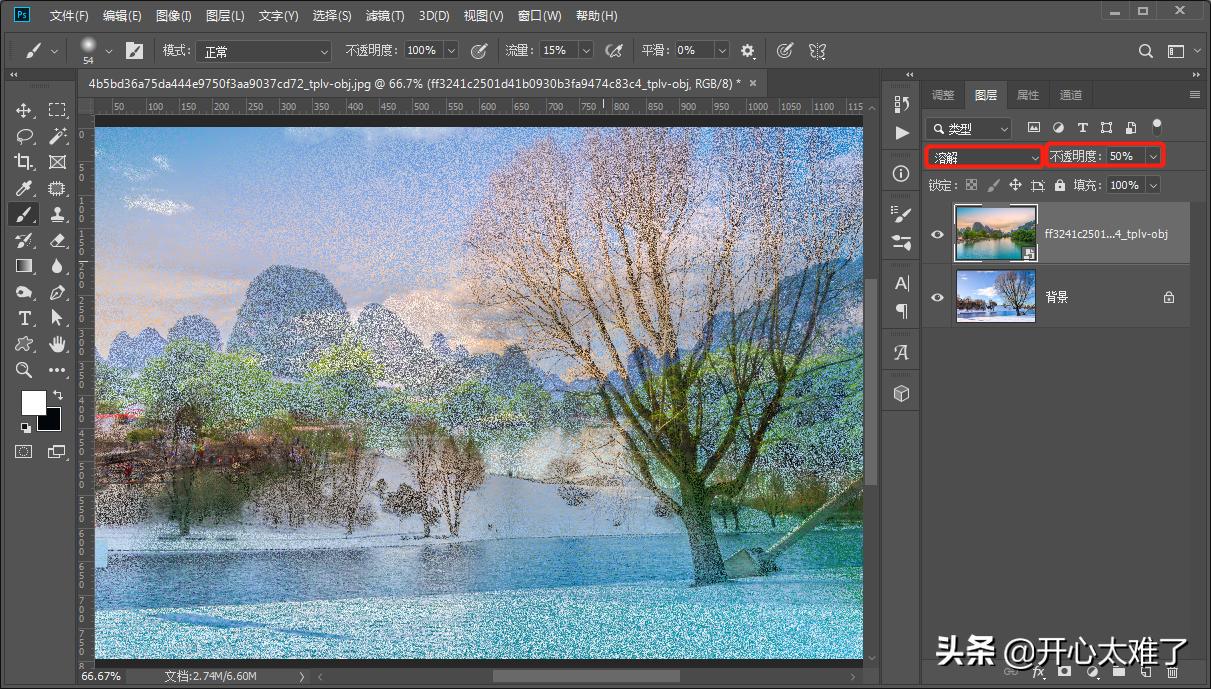Image resolution: width=1211 pixels, height=689 pixels.
Task: Open the 滤镜(T) menu
Action: pos(385,16)
